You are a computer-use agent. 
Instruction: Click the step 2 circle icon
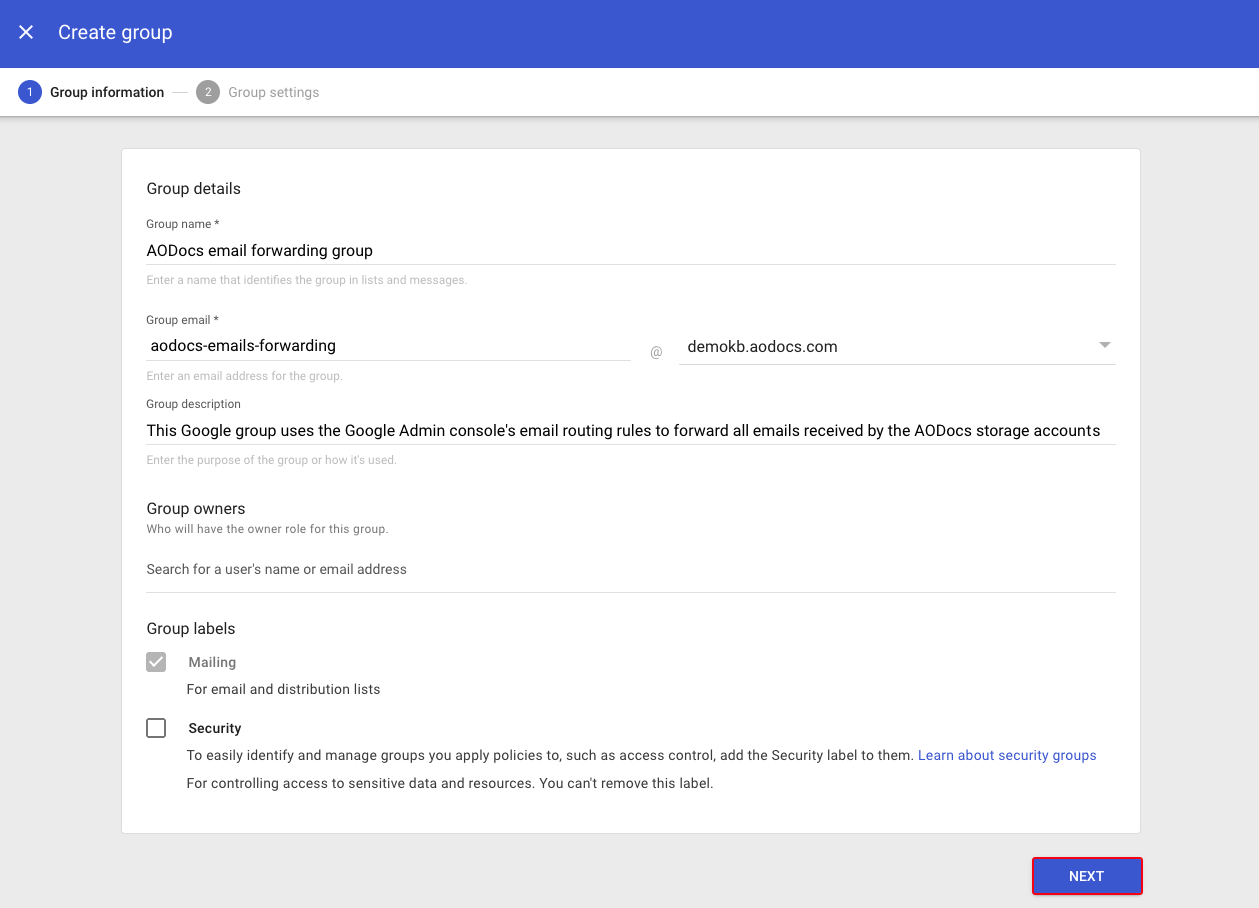[x=208, y=92]
